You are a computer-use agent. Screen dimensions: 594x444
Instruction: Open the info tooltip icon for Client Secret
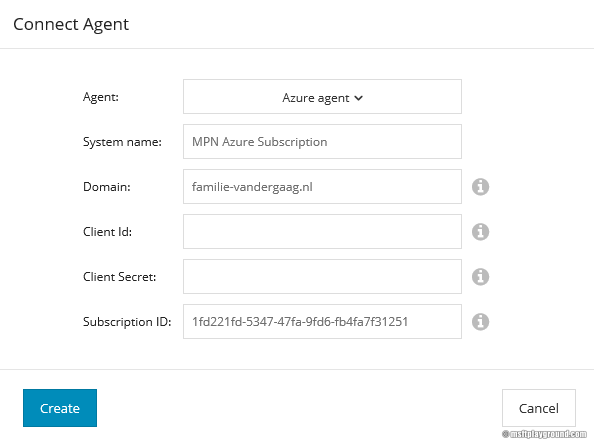tap(480, 277)
